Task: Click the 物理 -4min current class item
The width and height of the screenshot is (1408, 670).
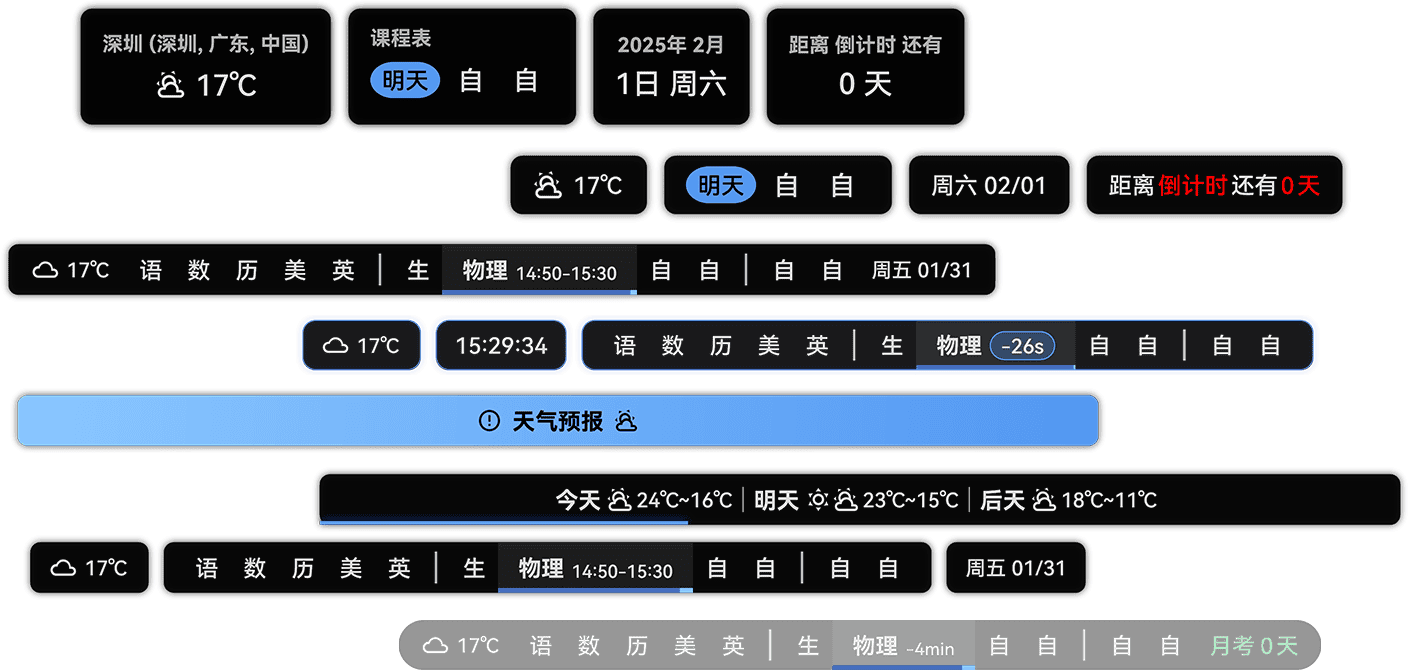Action: tap(902, 646)
